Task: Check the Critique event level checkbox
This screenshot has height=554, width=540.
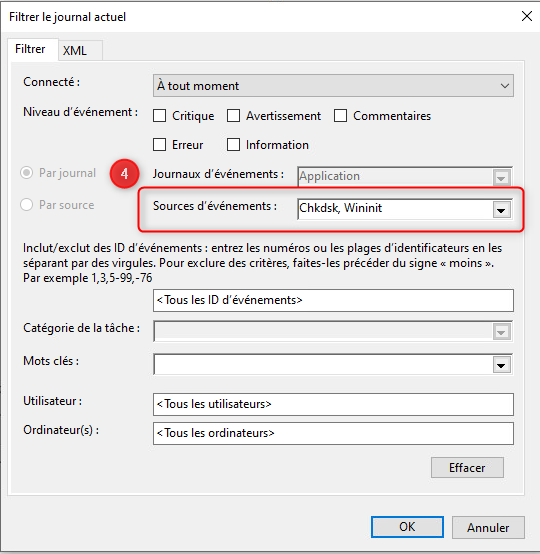Action: [x=159, y=116]
